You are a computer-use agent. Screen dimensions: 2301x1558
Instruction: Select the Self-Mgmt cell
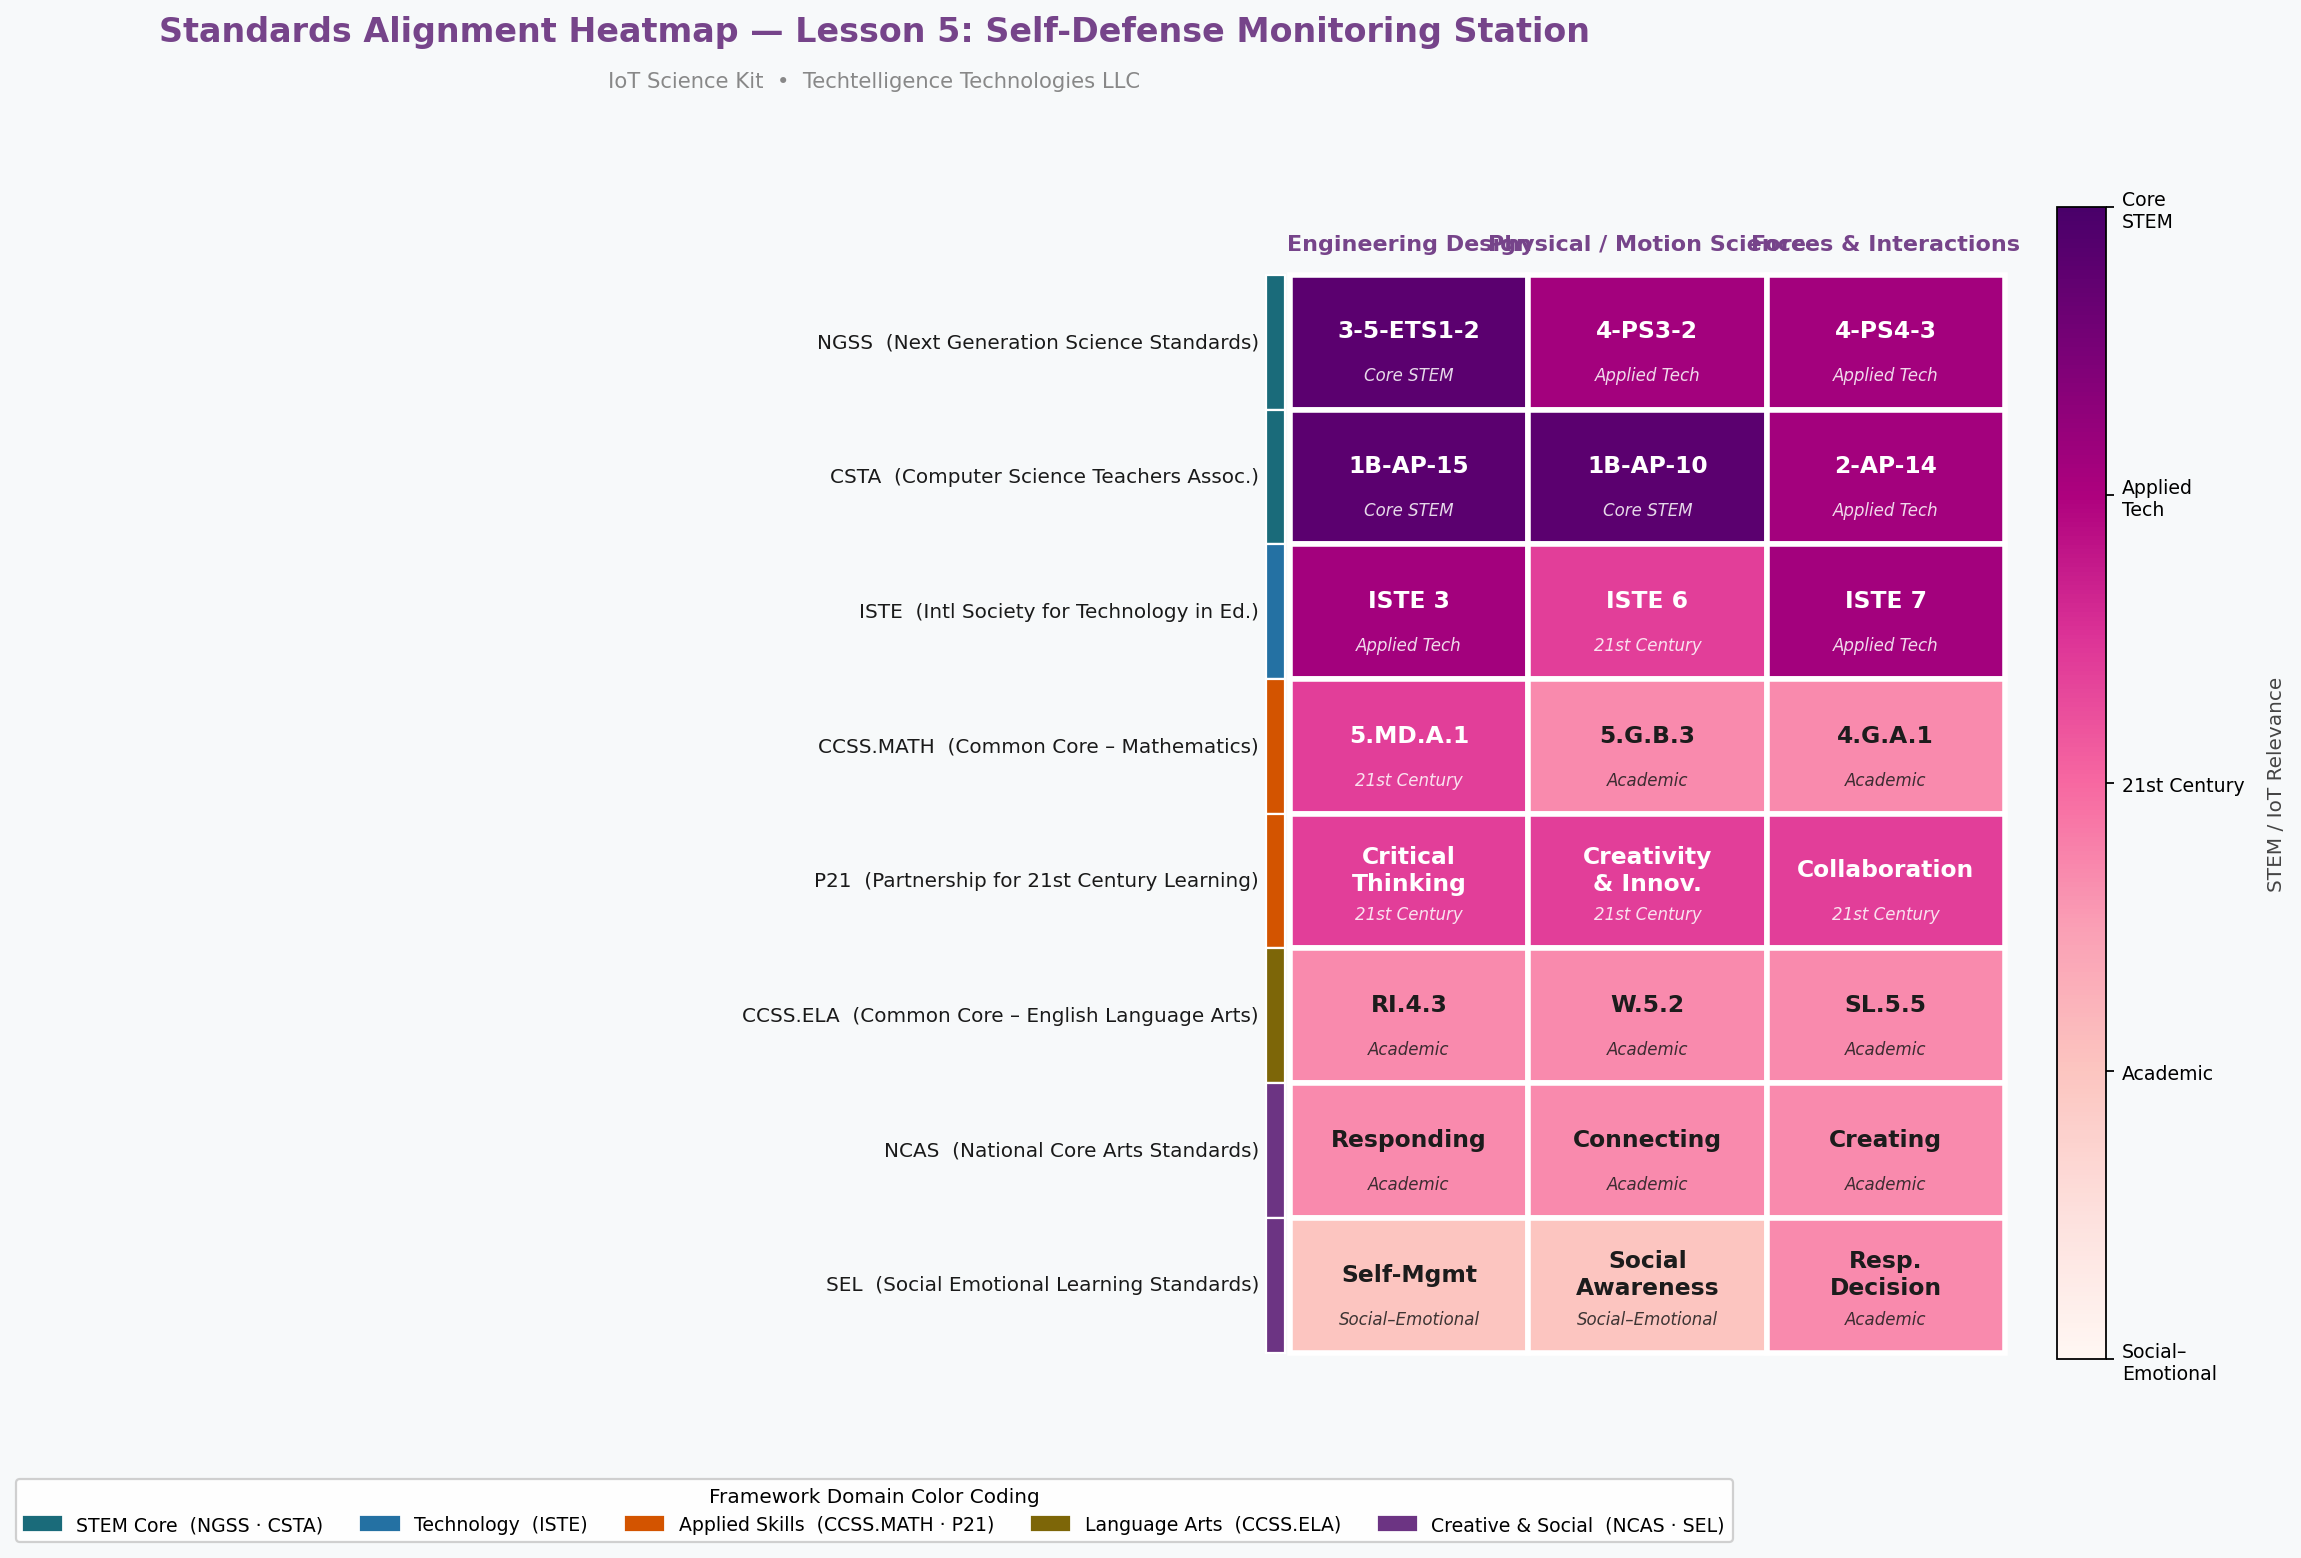click(x=1408, y=1285)
